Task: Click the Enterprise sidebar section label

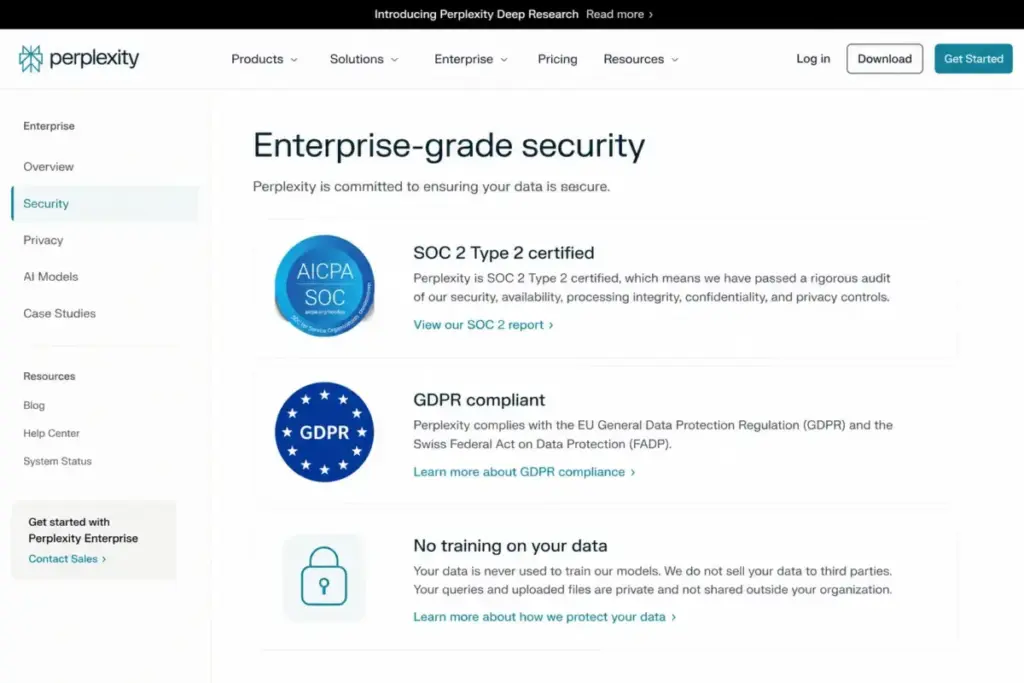Action: coord(49,126)
